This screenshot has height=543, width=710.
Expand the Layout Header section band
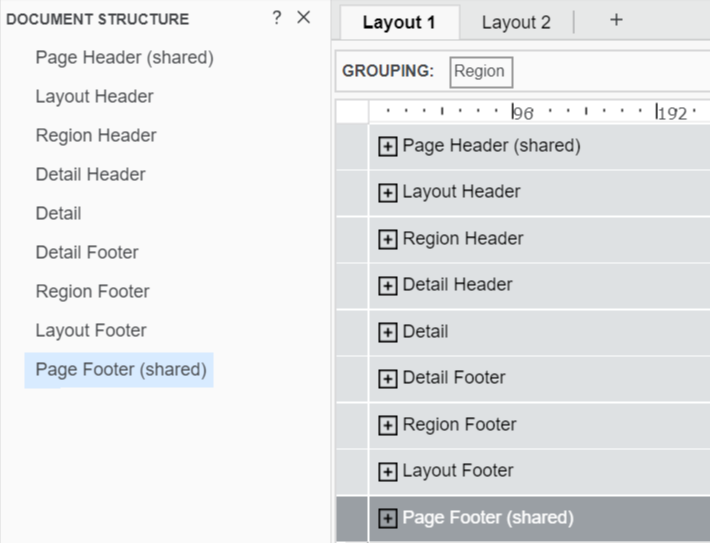tap(388, 193)
